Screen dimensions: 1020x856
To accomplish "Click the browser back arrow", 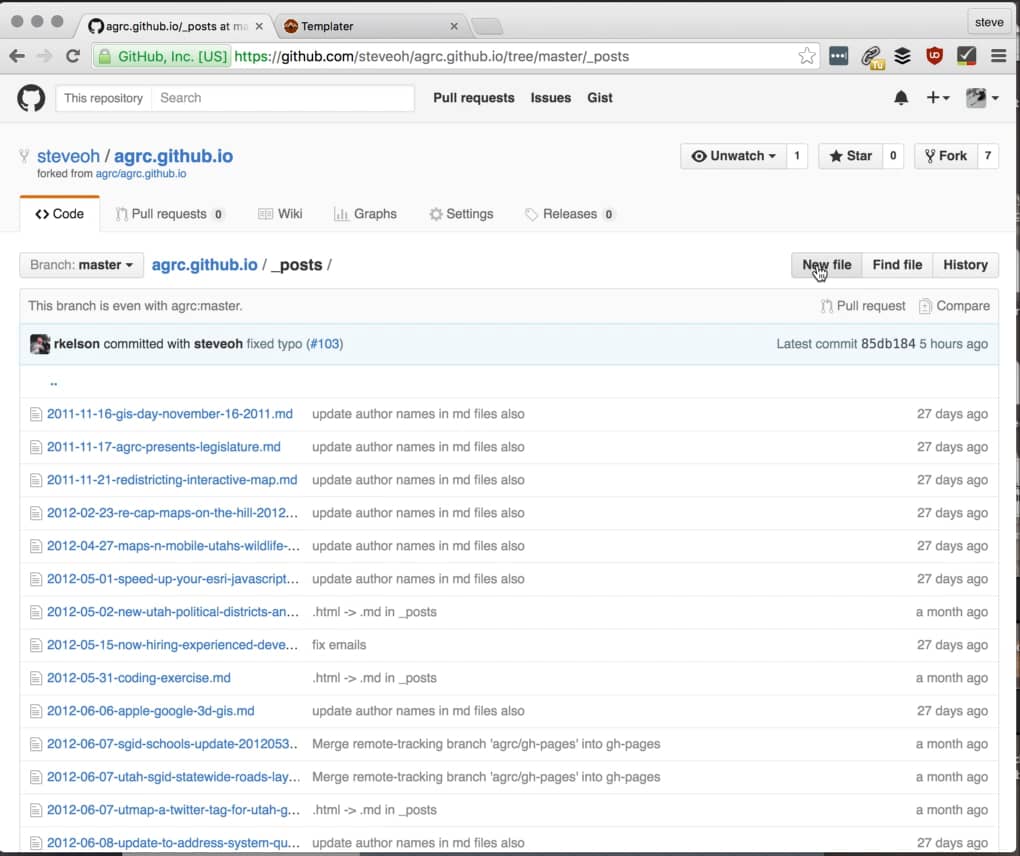I will pyautogui.click(x=18, y=57).
